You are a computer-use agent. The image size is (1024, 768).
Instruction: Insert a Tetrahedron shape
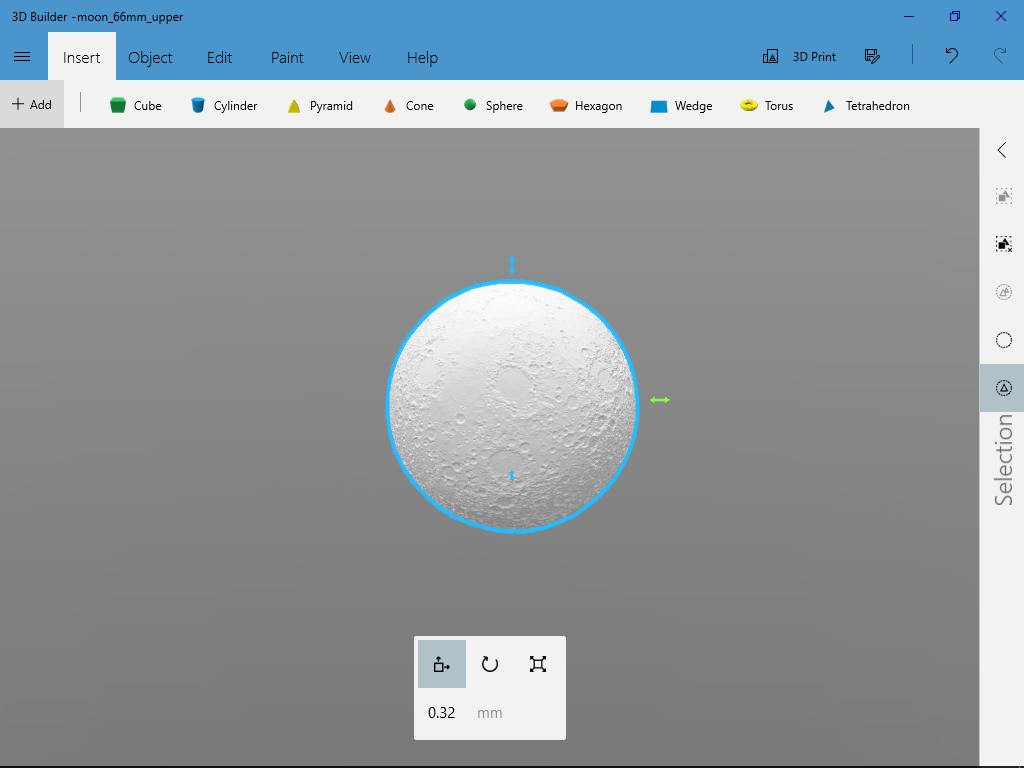coord(866,105)
